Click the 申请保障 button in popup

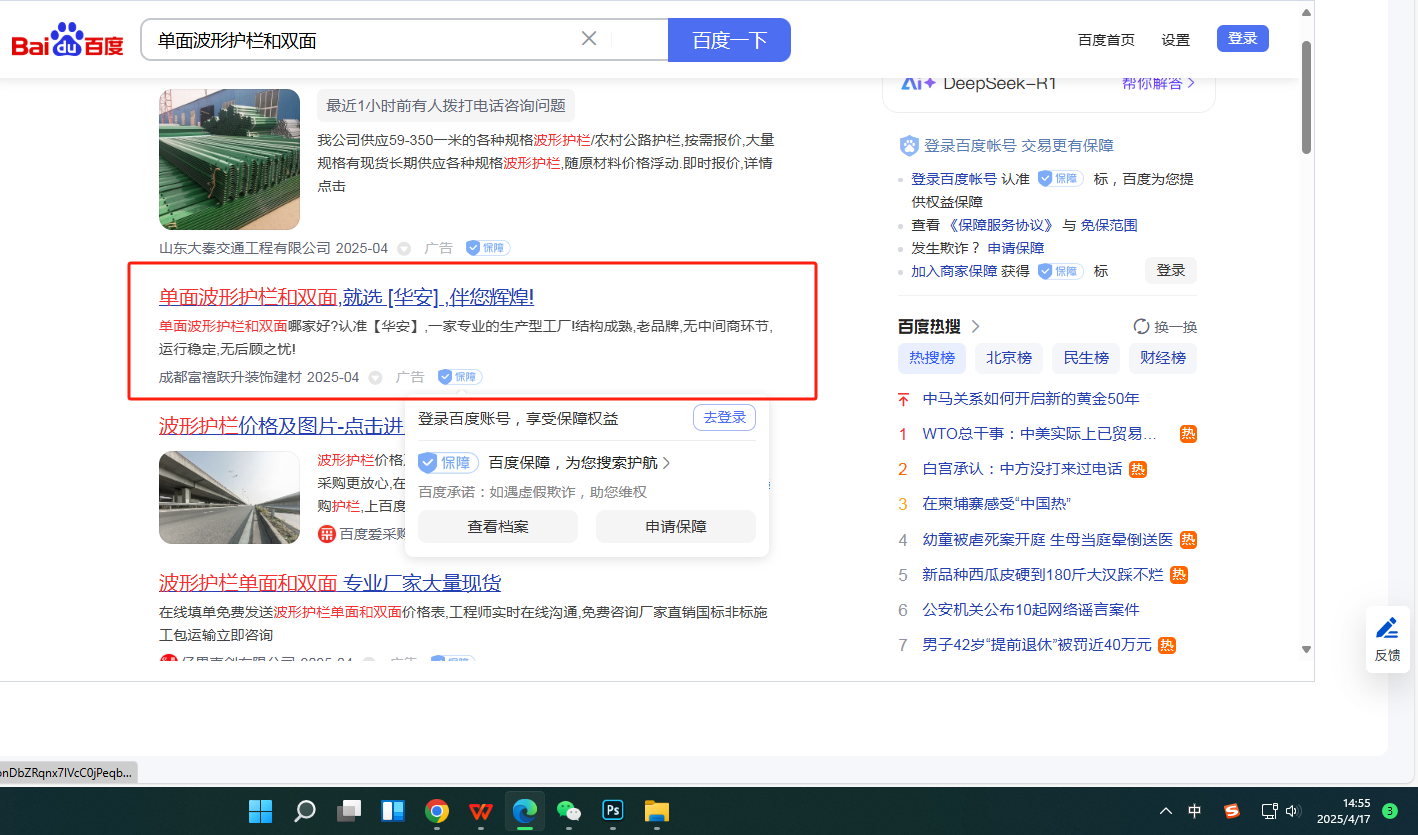676,527
